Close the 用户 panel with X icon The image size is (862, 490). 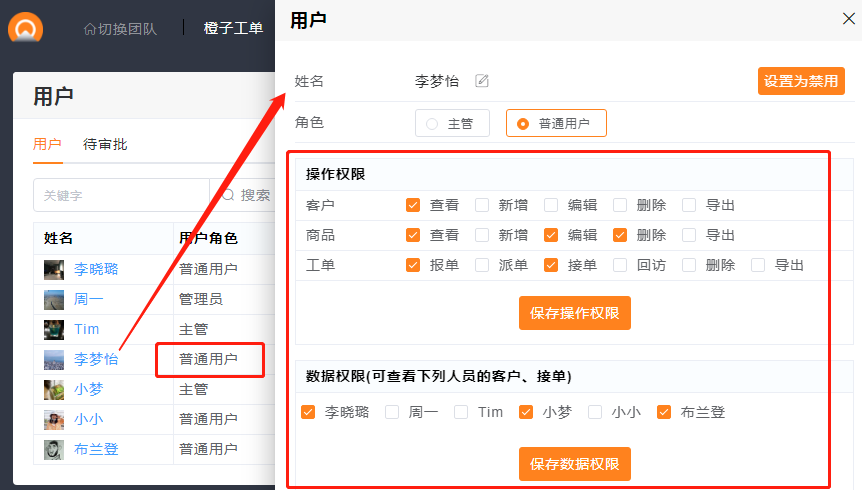[848, 19]
